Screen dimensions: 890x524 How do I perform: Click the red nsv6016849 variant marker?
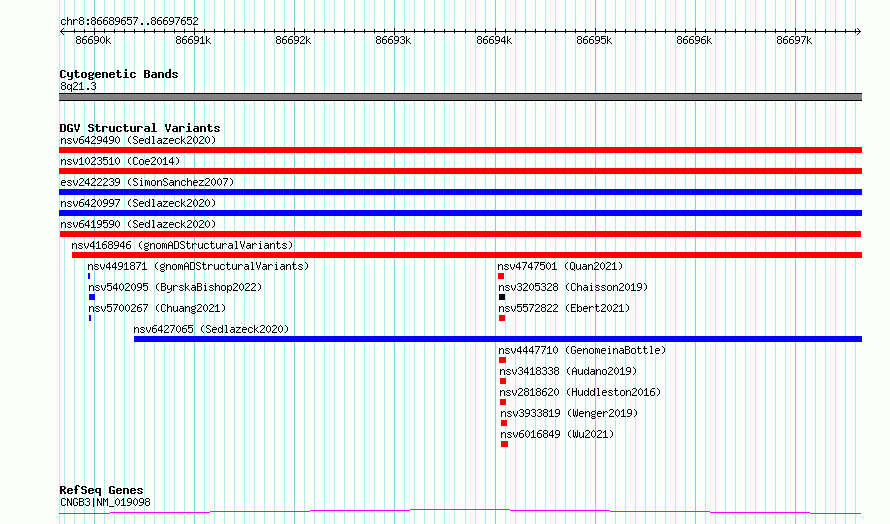(505, 444)
